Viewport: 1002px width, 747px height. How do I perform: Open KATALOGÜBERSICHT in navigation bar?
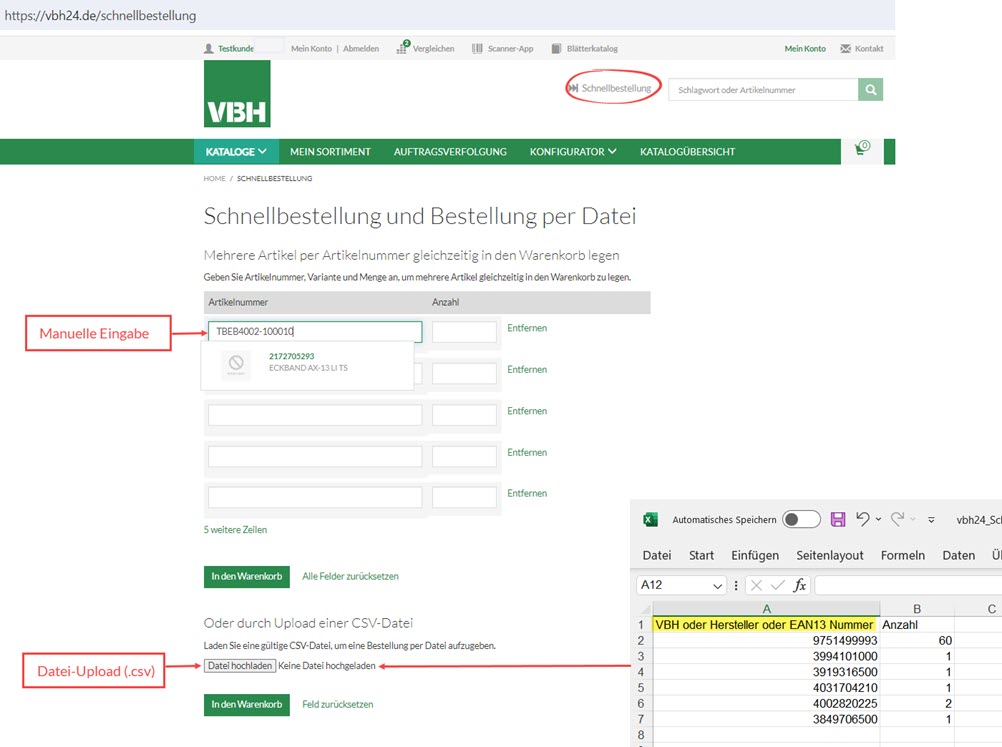(688, 151)
